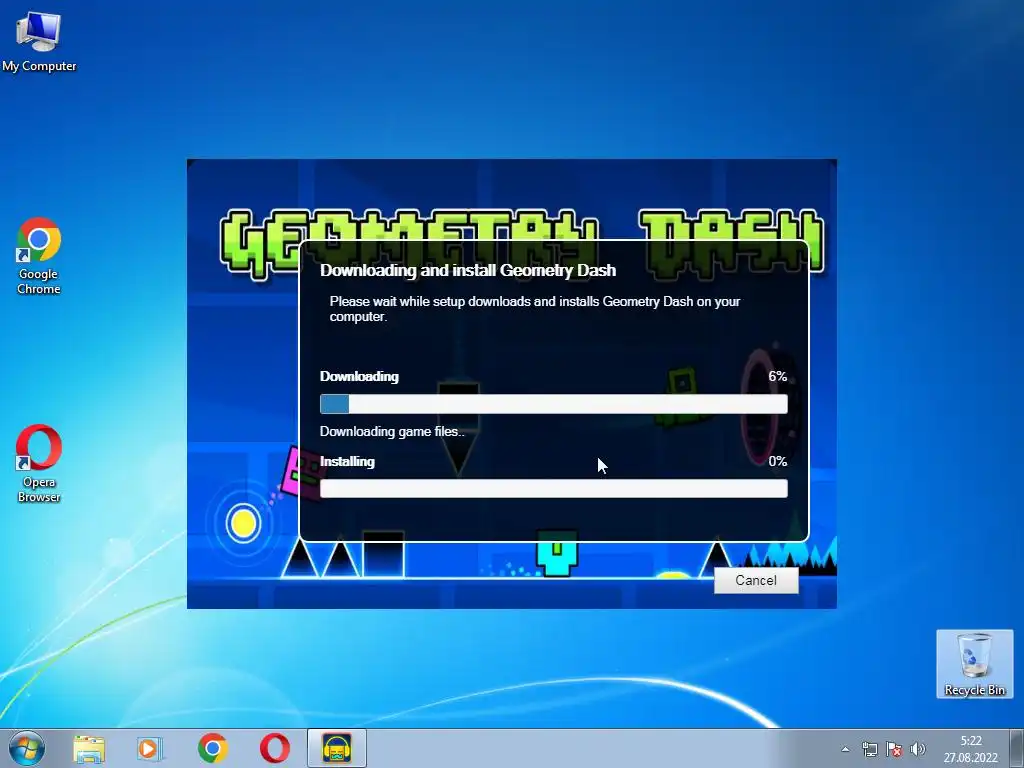Image resolution: width=1024 pixels, height=768 pixels.
Task: Click the Show Desktop strip
Action: pyautogui.click(x=1017, y=748)
